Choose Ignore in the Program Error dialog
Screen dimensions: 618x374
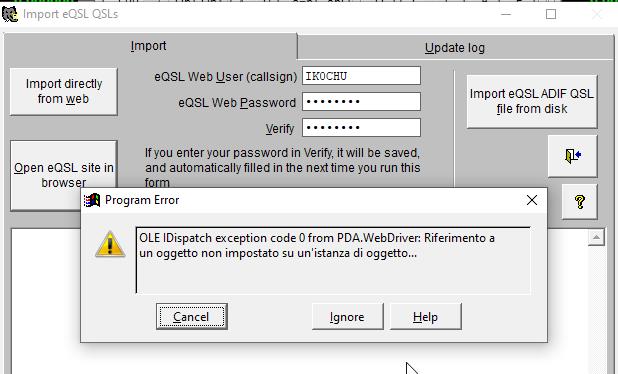pos(347,316)
